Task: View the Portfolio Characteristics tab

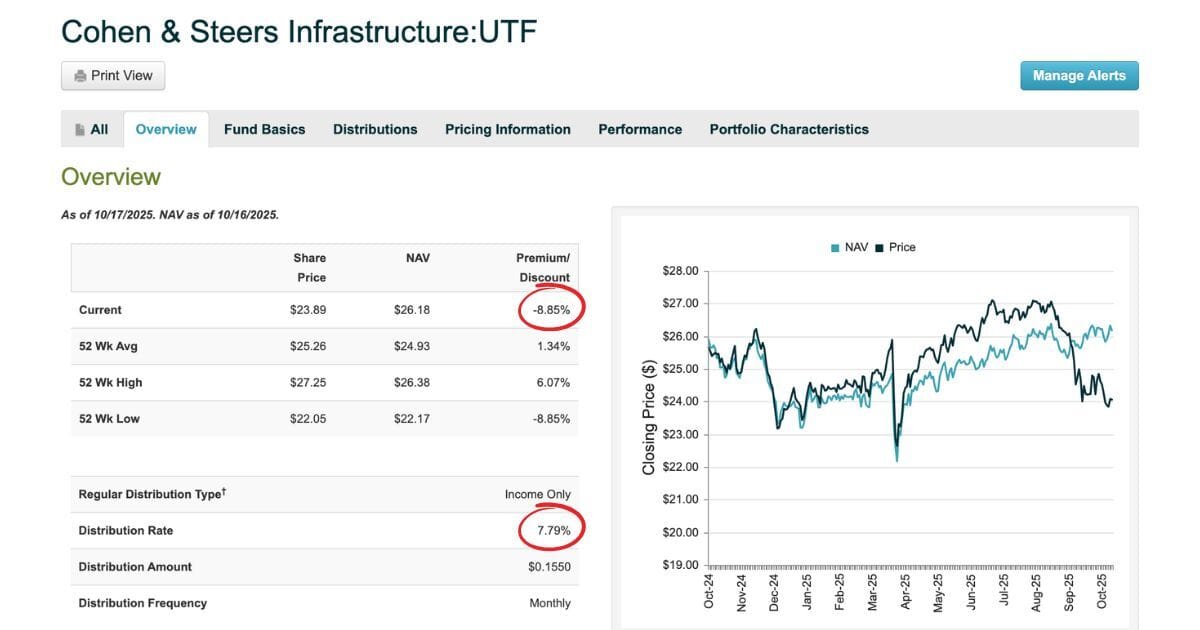Action: tap(789, 129)
